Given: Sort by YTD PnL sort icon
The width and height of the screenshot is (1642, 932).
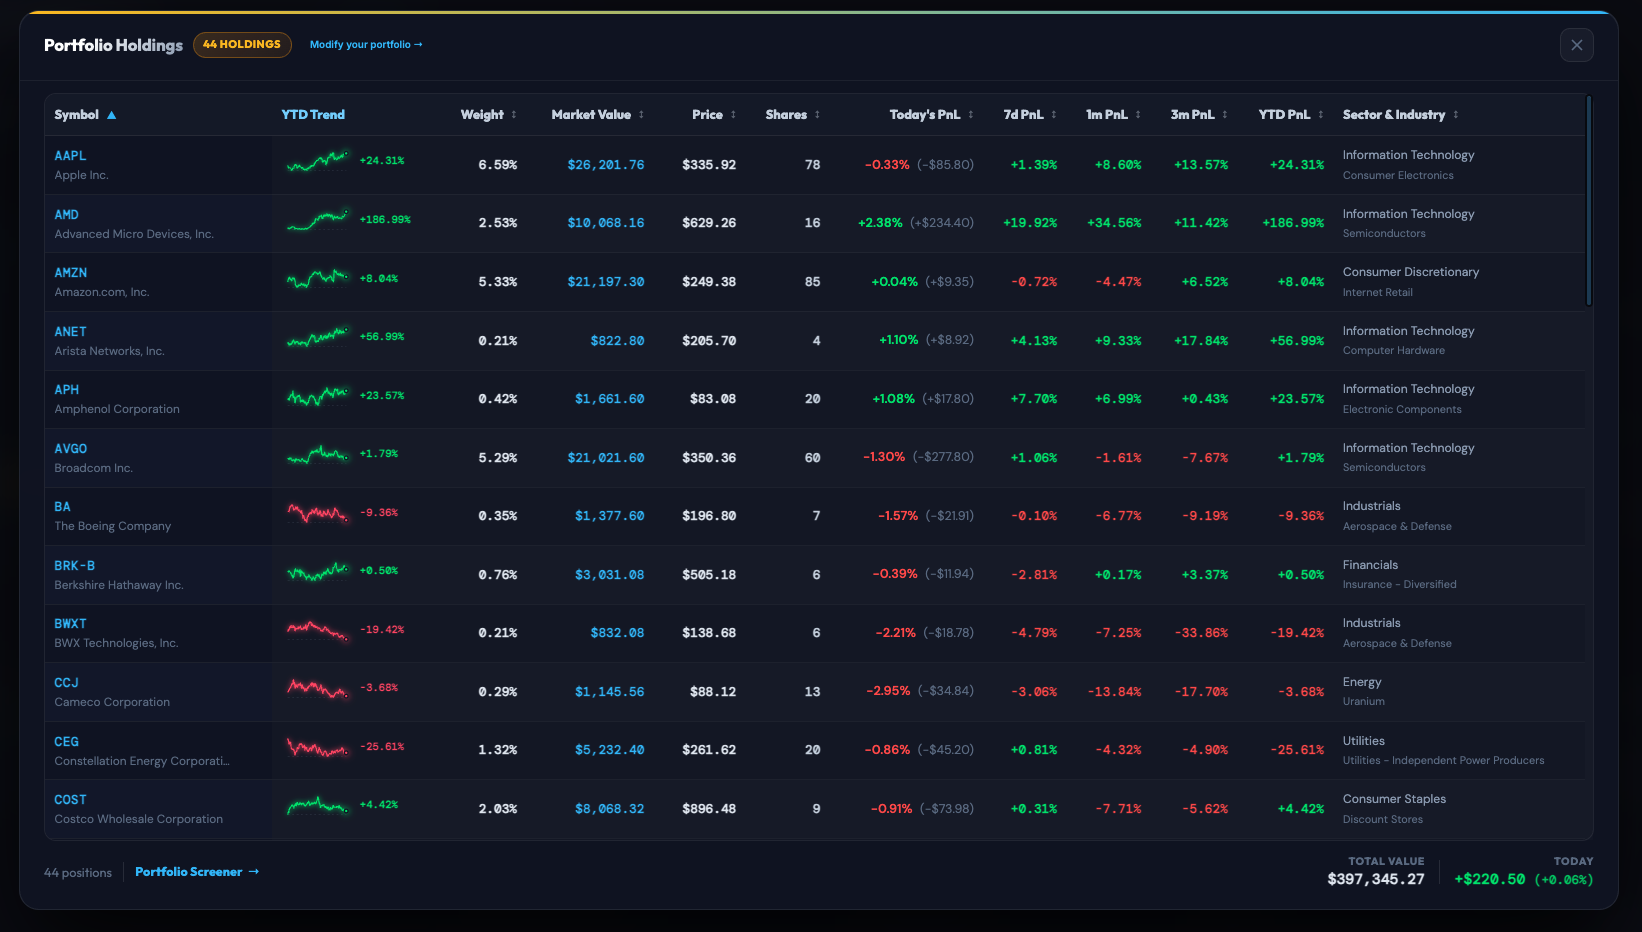Looking at the screenshot, I should coord(1321,115).
